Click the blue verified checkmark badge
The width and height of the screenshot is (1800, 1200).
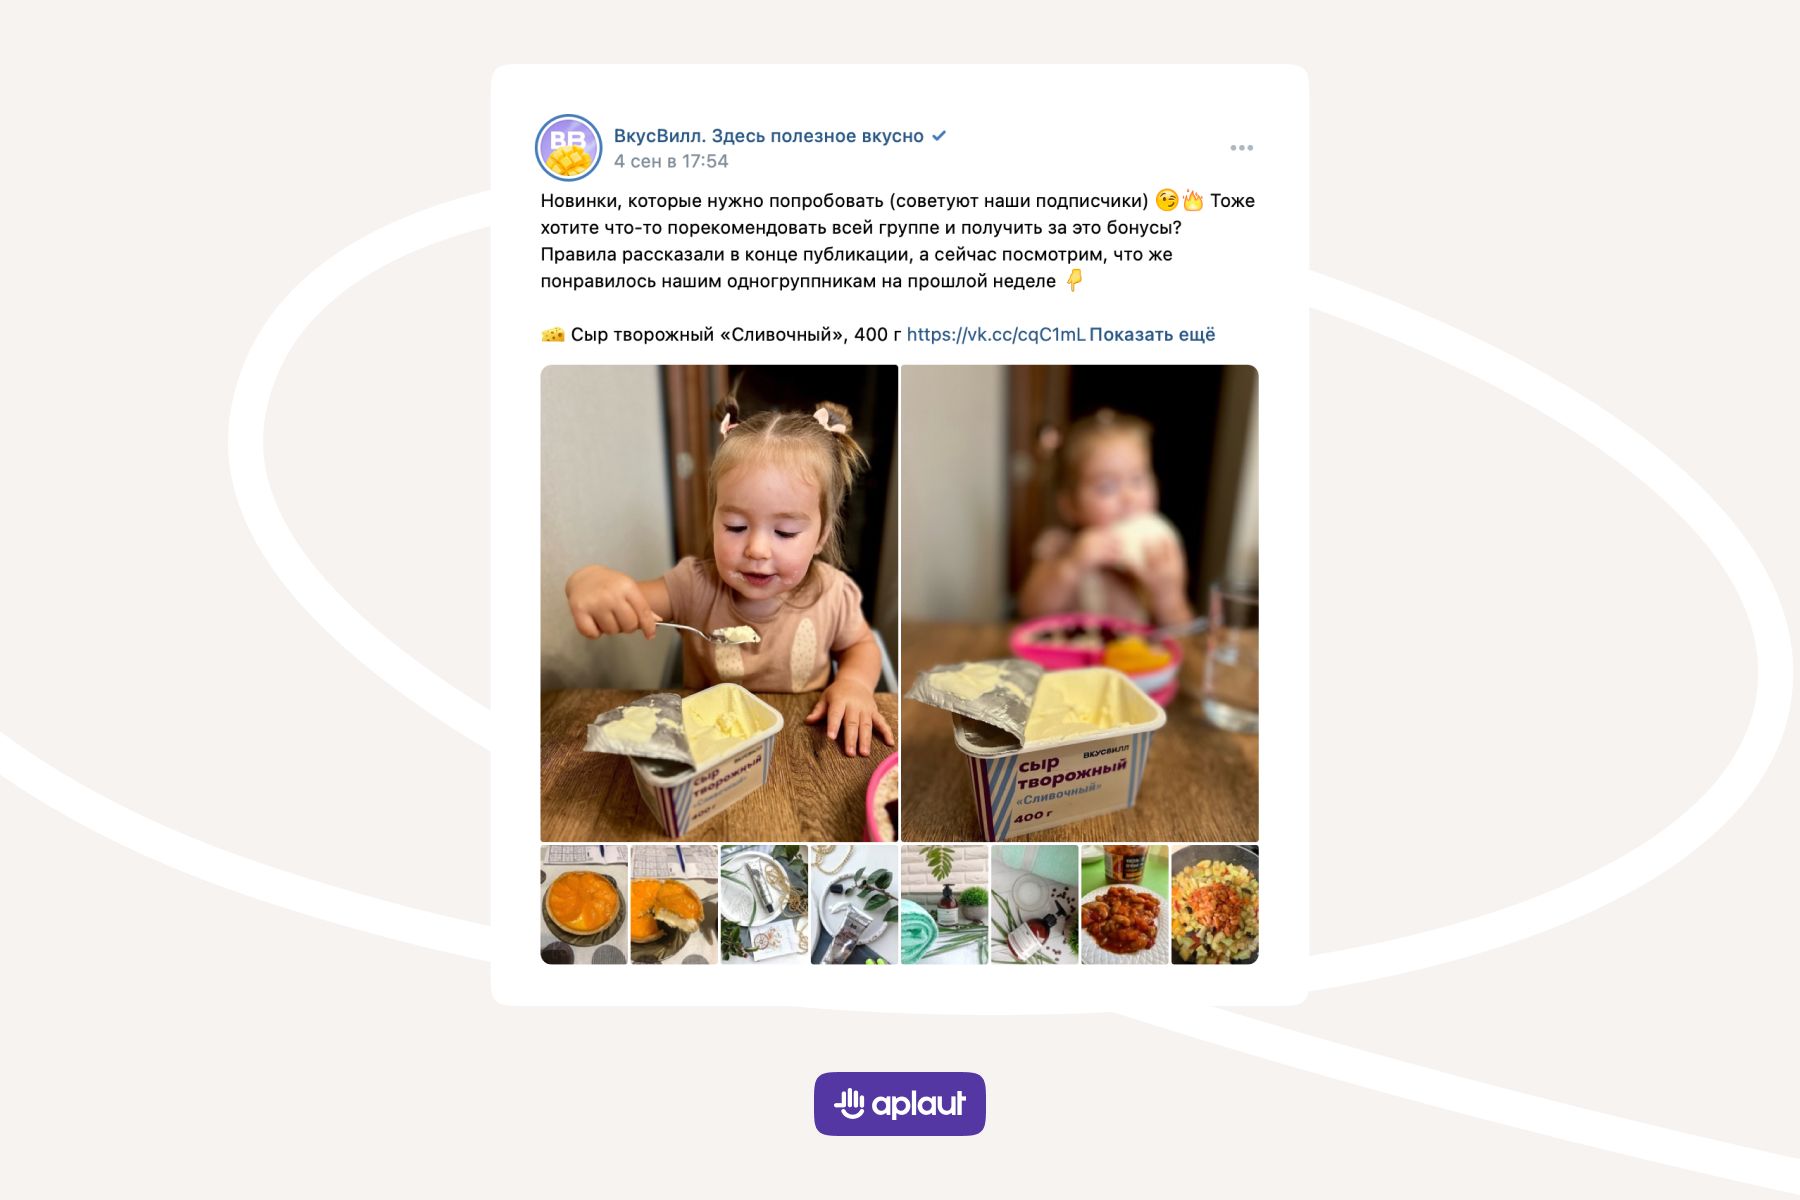coord(939,136)
